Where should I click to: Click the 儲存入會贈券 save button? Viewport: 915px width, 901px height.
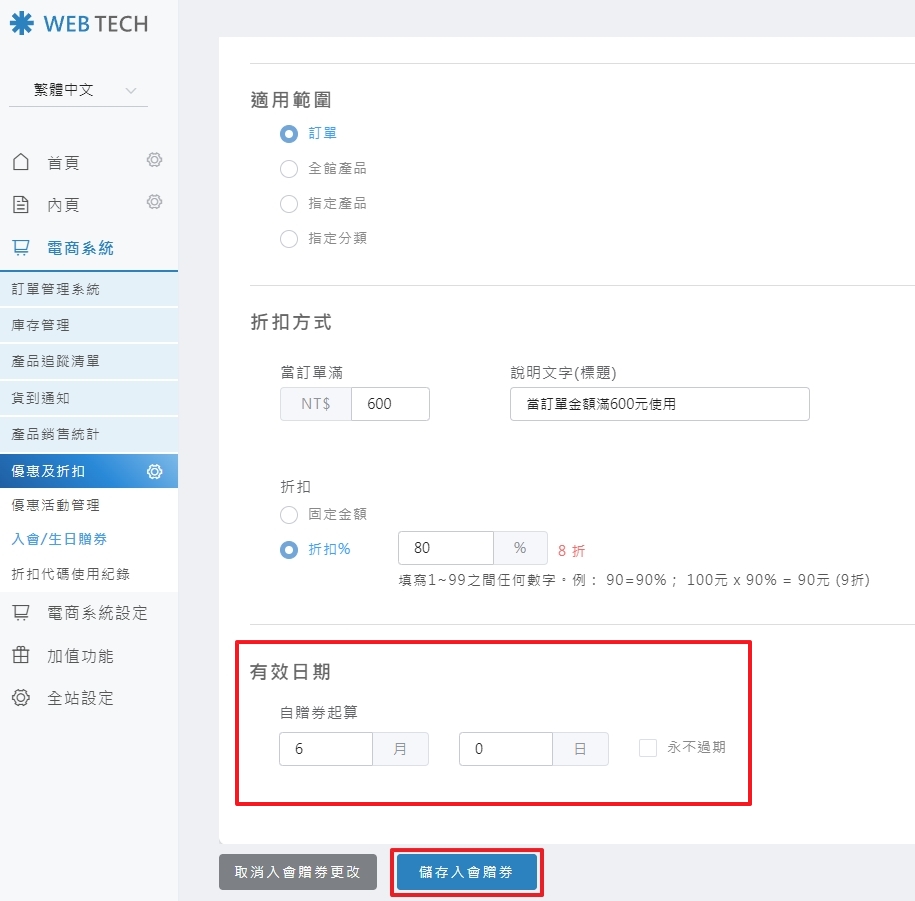[466, 870]
